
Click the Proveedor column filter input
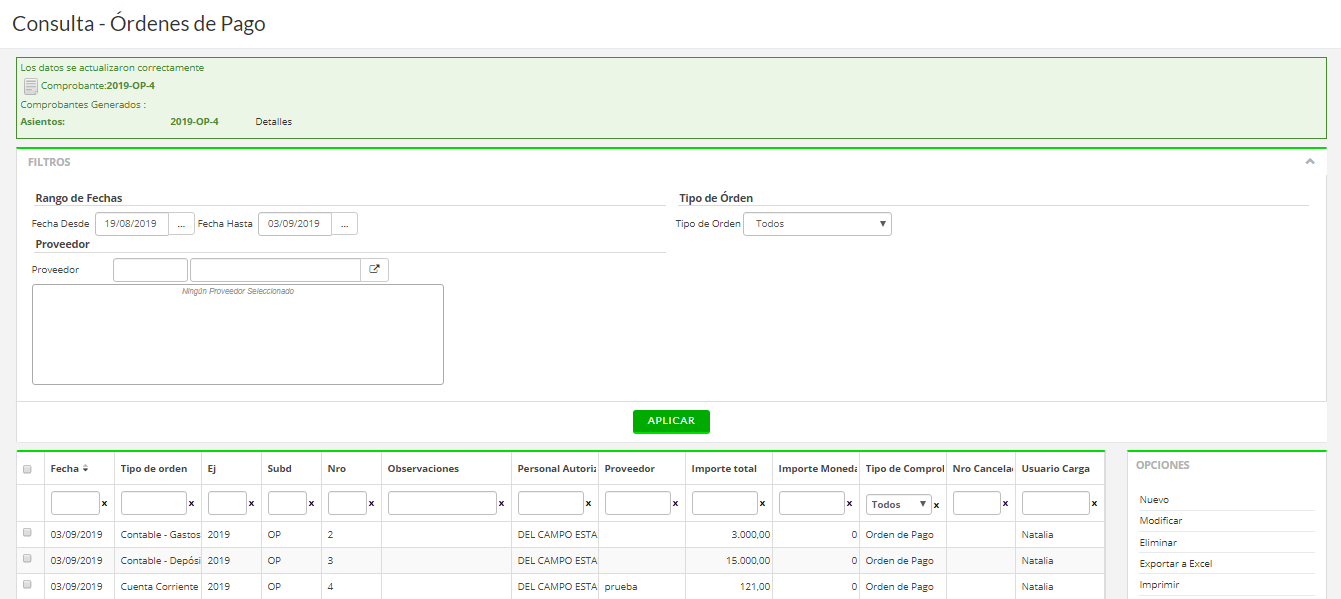pyautogui.click(x=638, y=503)
